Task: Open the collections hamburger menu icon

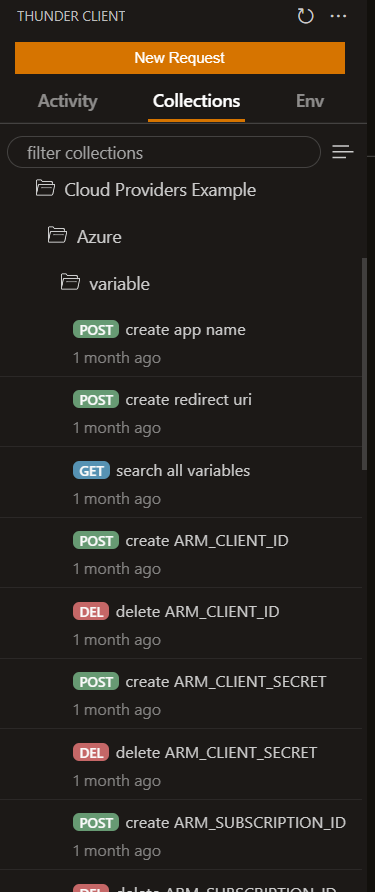Action: pyautogui.click(x=343, y=152)
